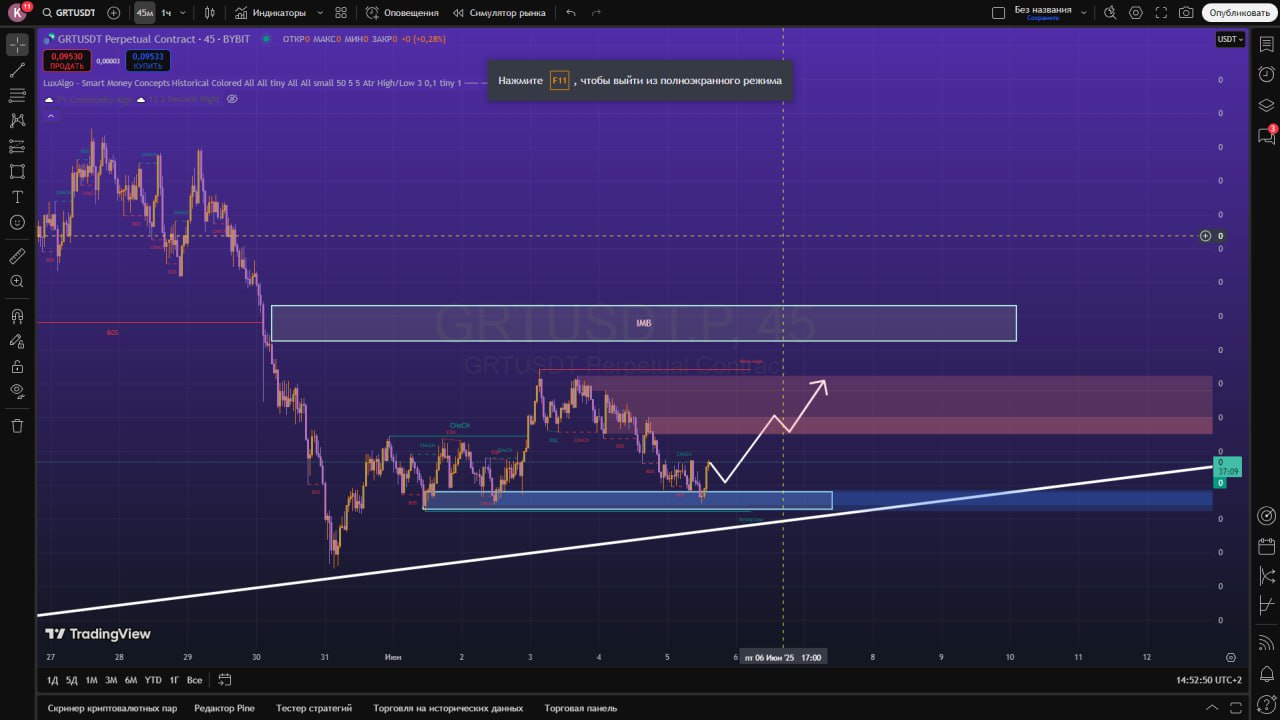This screenshot has width=1280, height=720.
Task: Open the favorite indicators dropdown arrow
Action: coord(319,13)
